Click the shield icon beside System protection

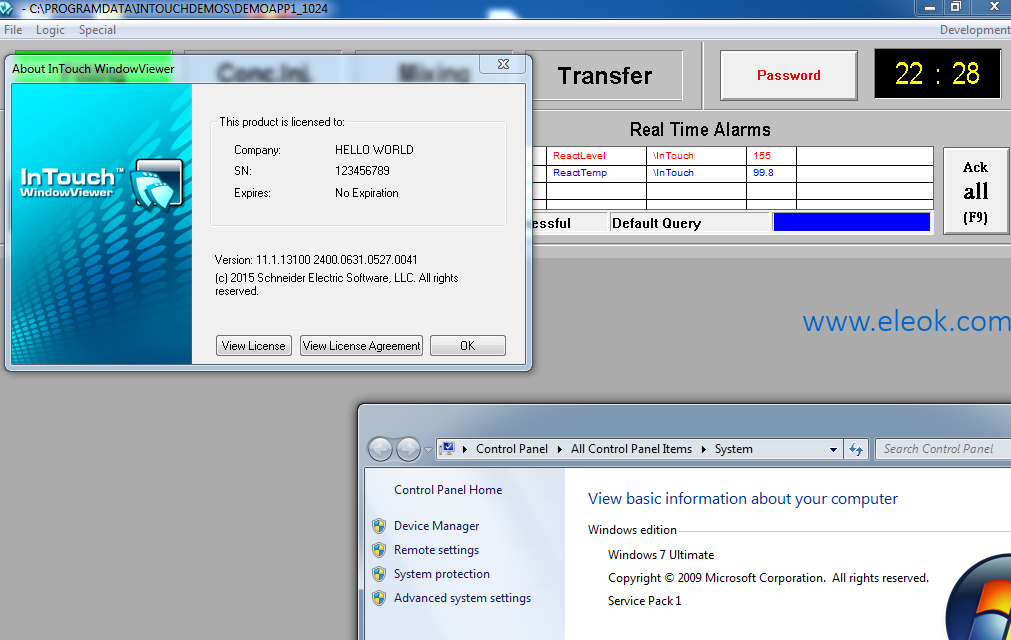(379, 574)
